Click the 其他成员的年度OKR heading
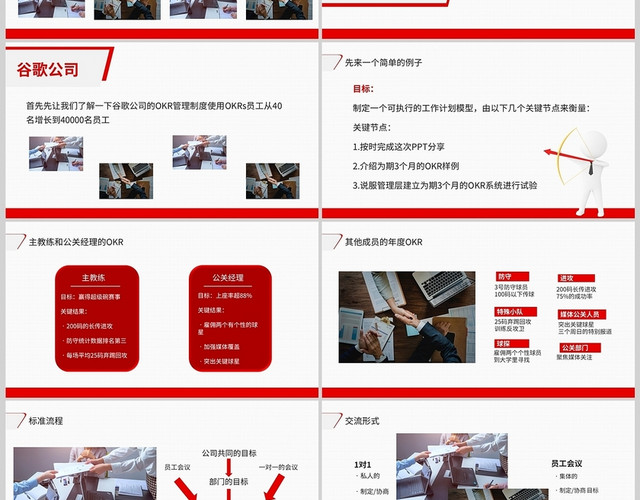 pos(384,242)
